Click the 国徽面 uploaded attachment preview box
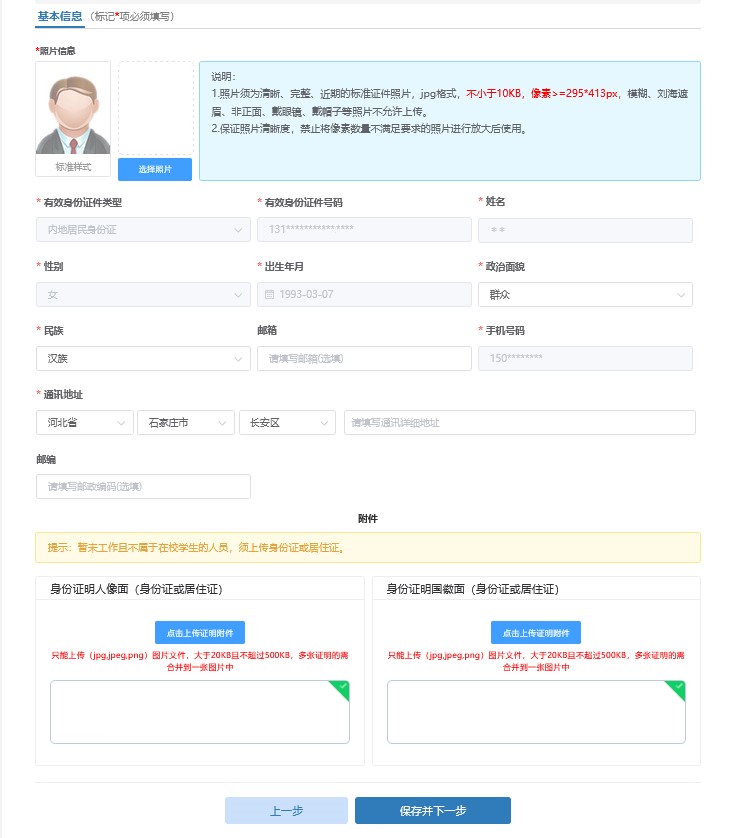Image resolution: width=730 pixels, height=838 pixels. coord(536,712)
